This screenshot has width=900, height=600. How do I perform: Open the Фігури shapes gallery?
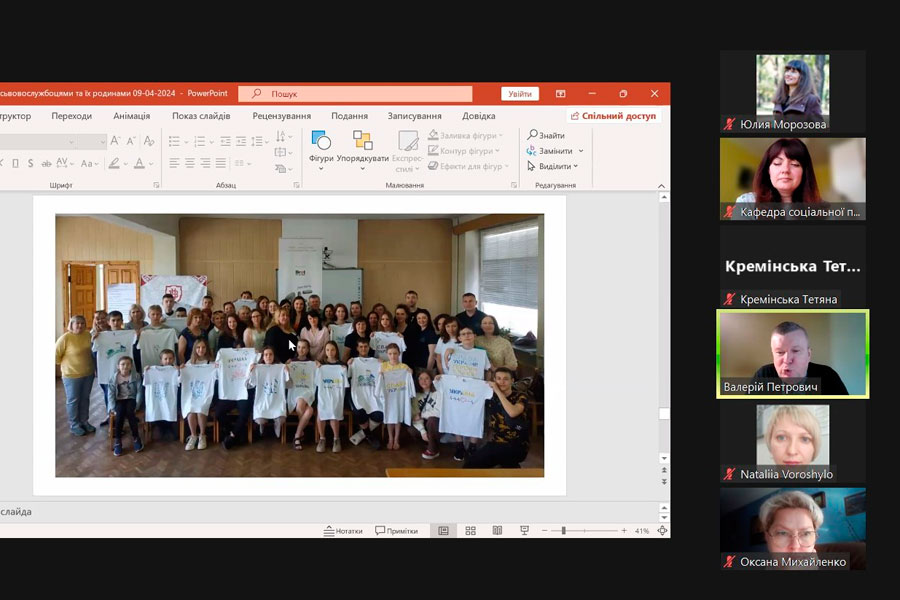(321, 145)
